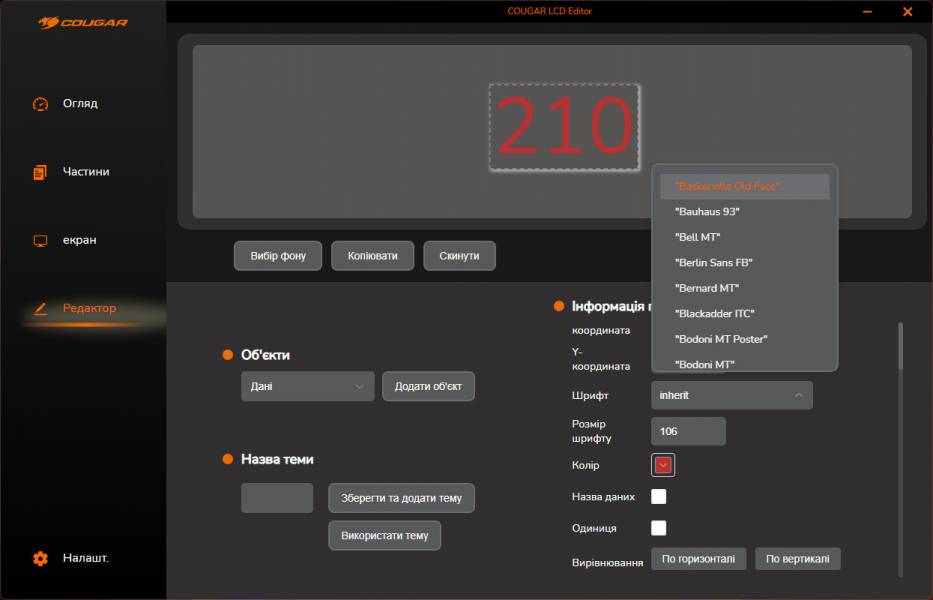Click the Overview gauge icon in sidebar
Image resolution: width=933 pixels, height=600 pixels.
coord(40,104)
